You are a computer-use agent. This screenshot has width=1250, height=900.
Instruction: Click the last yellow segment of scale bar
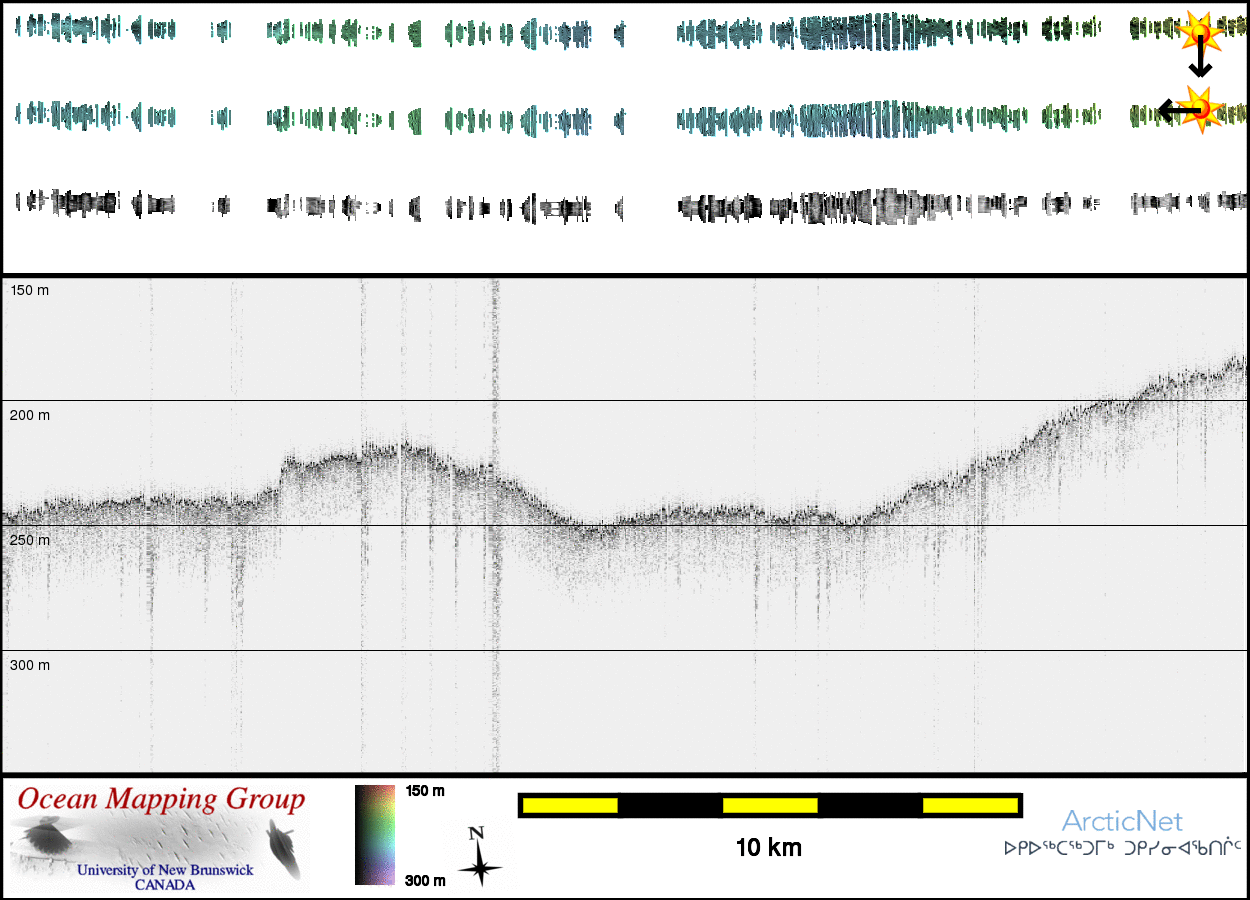(x=969, y=805)
